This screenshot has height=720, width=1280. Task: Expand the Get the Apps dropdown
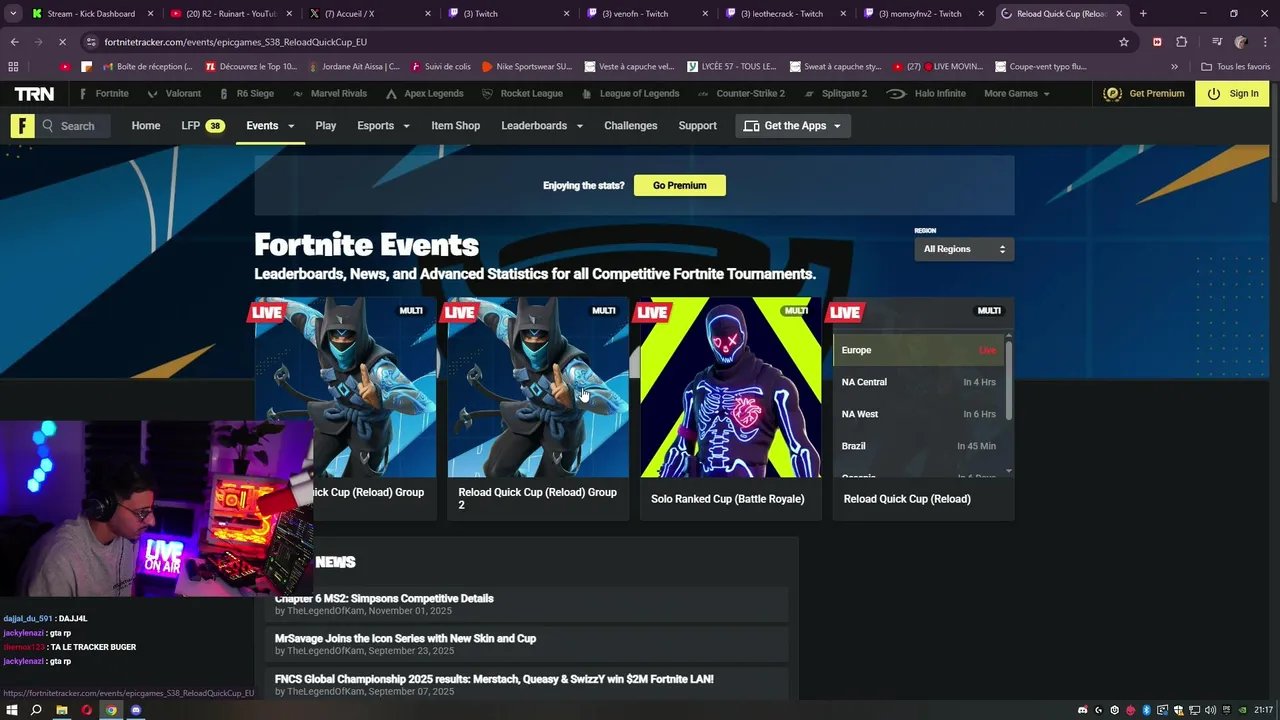click(x=793, y=126)
